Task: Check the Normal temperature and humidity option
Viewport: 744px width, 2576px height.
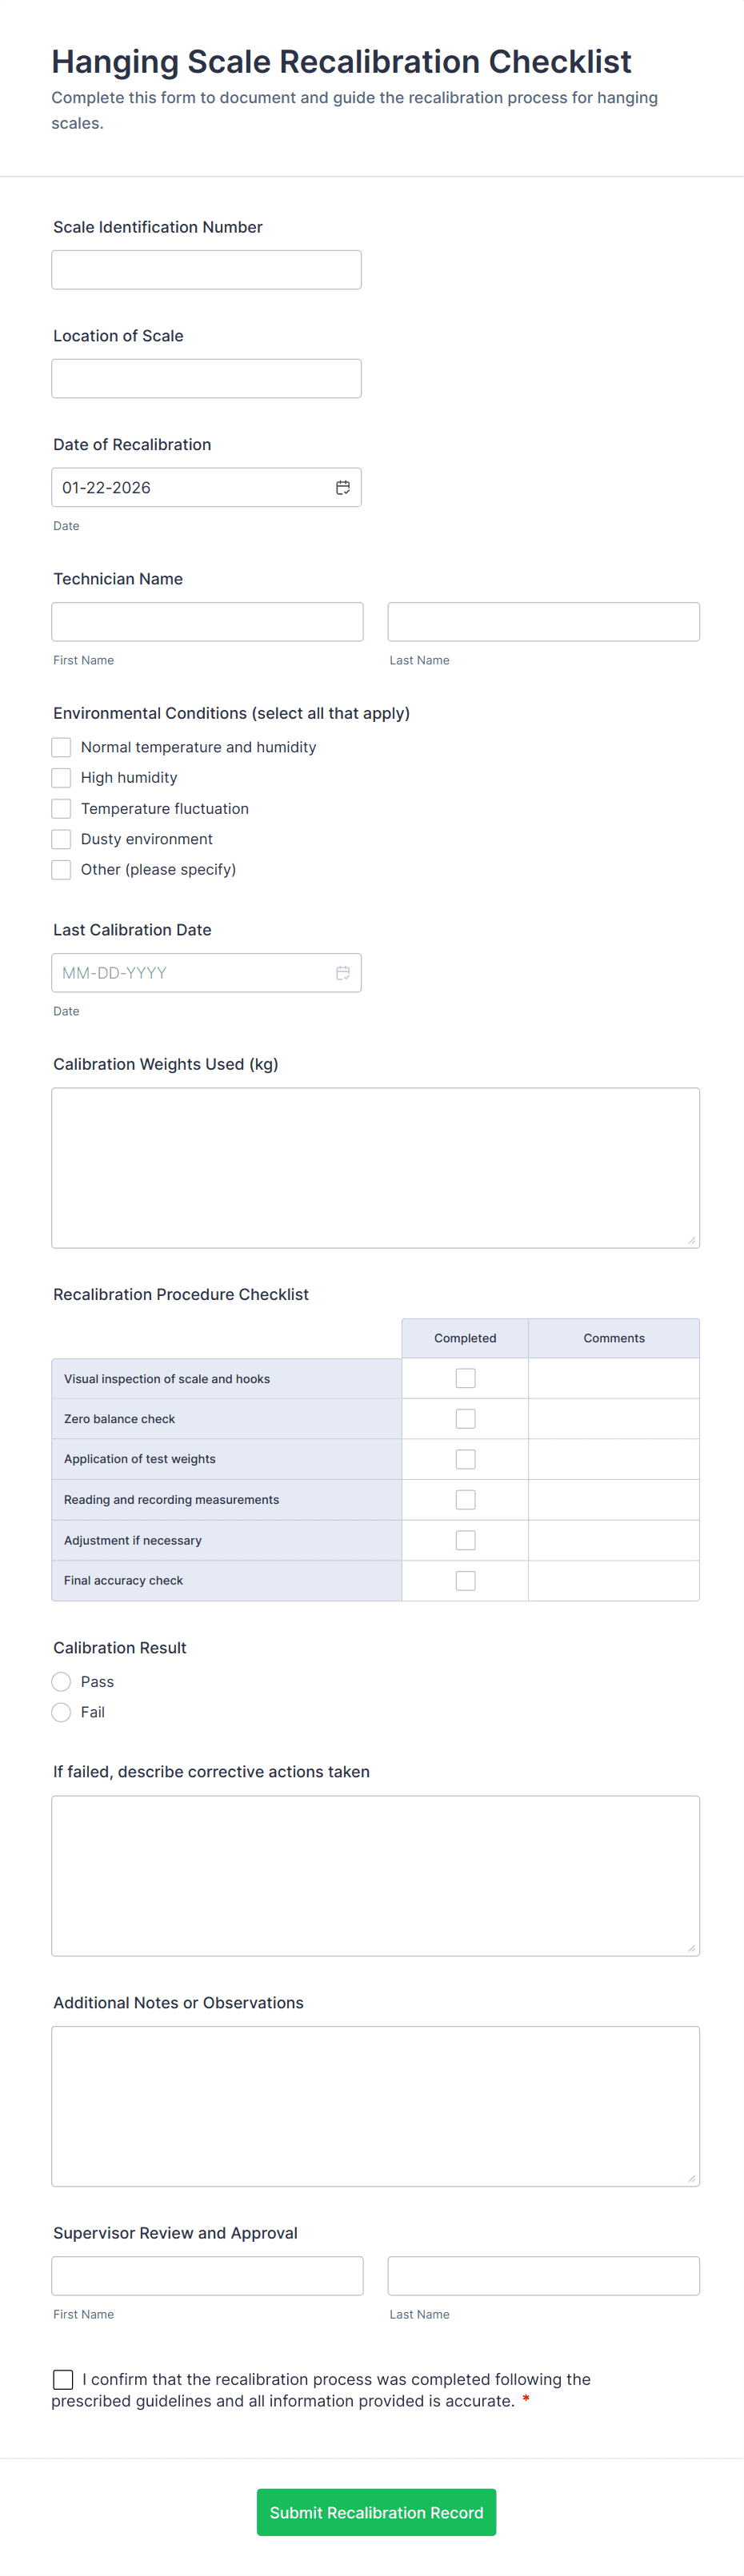Action: [61, 747]
